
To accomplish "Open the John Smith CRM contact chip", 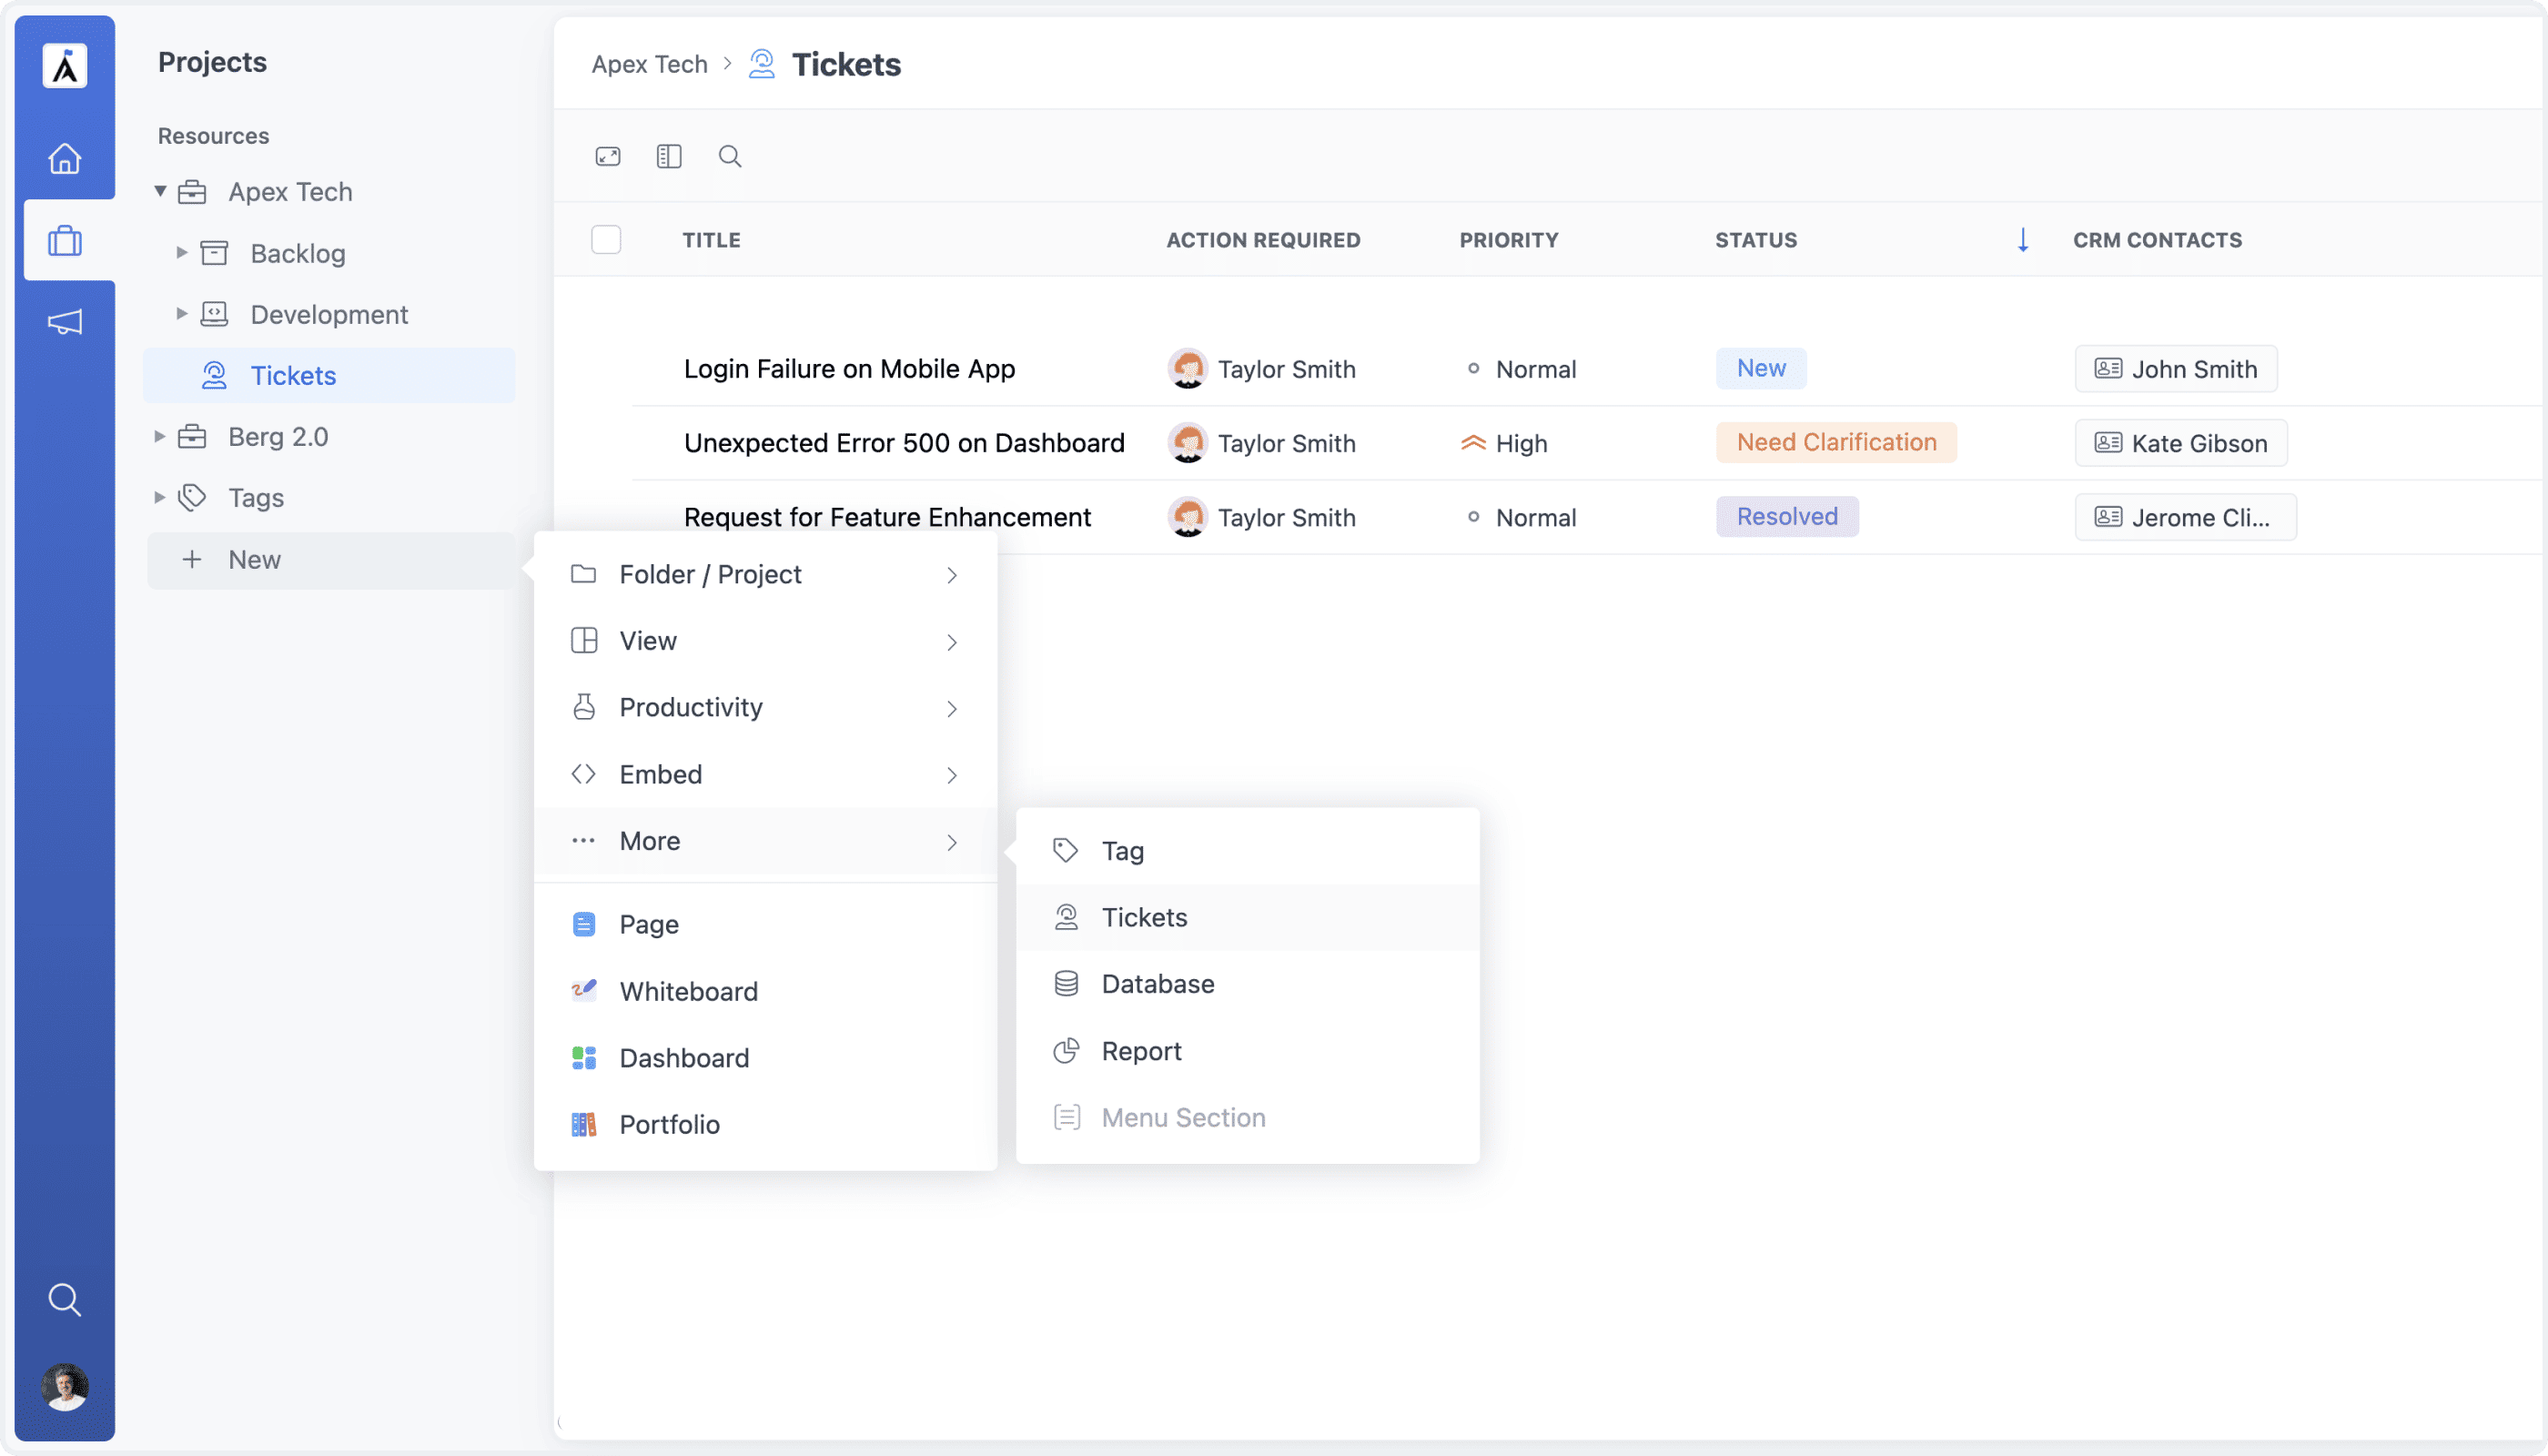I will (2176, 369).
